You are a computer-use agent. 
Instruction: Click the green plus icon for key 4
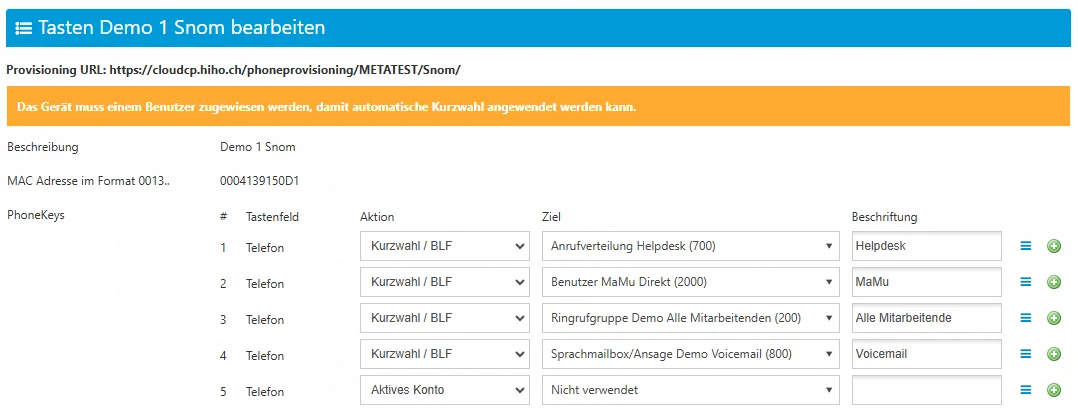point(1053,354)
